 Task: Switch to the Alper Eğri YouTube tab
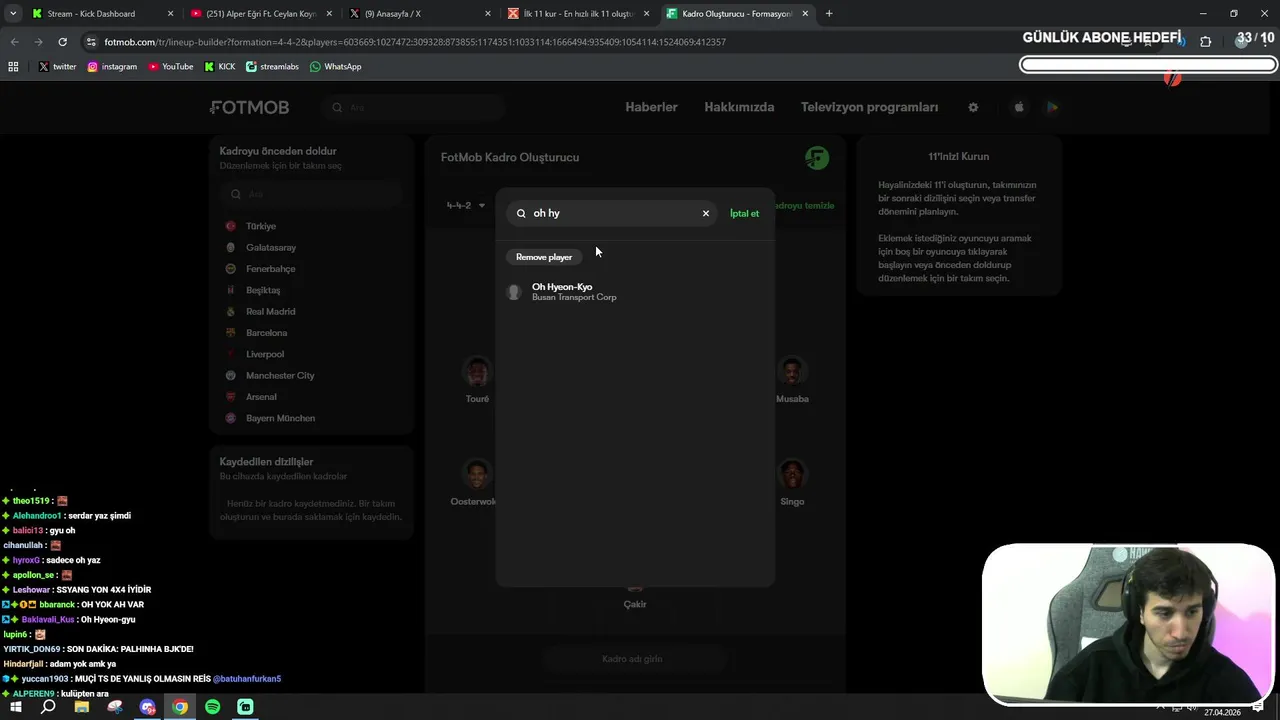259,14
